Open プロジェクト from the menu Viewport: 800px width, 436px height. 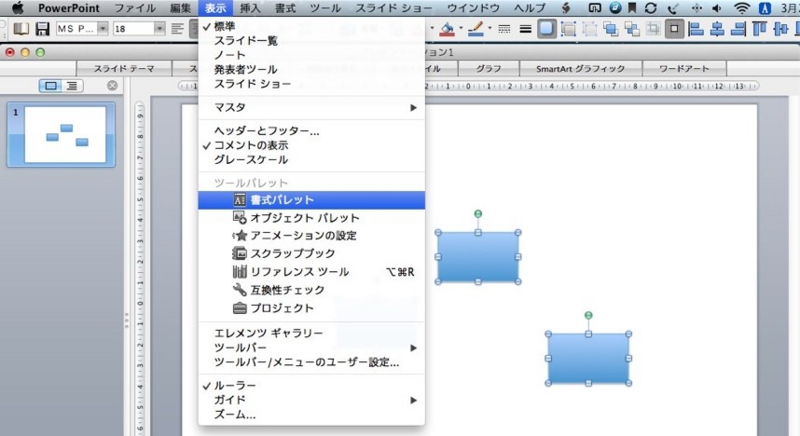311,308
